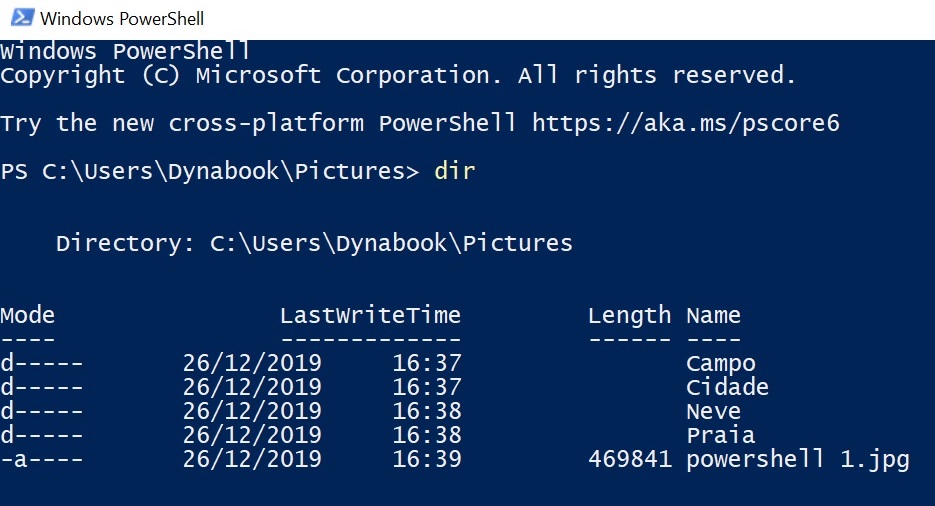935x506 pixels.
Task: Click the PowerShell icon in title bar
Action: tap(22, 18)
